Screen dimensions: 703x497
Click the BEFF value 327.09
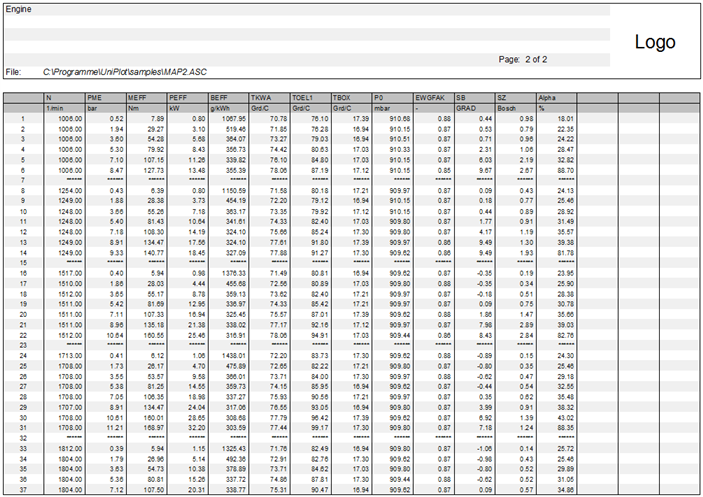(x=236, y=253)
